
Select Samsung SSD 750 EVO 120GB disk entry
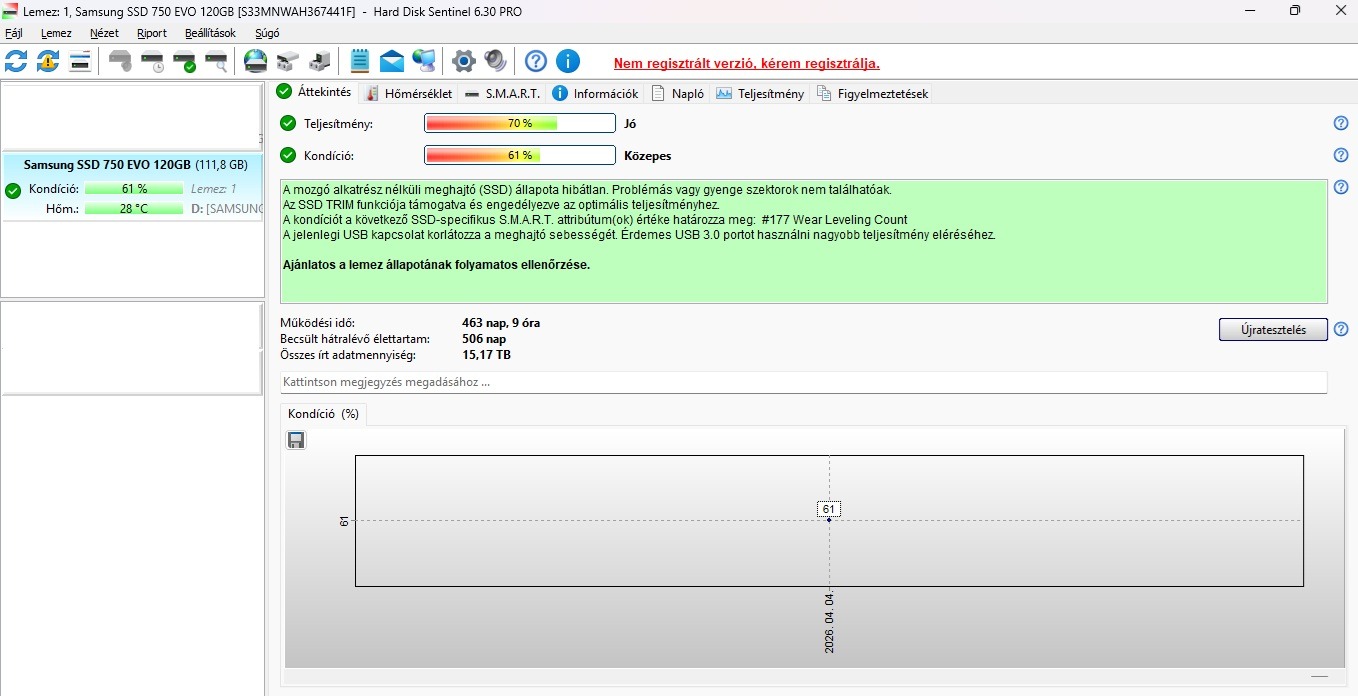133,187
